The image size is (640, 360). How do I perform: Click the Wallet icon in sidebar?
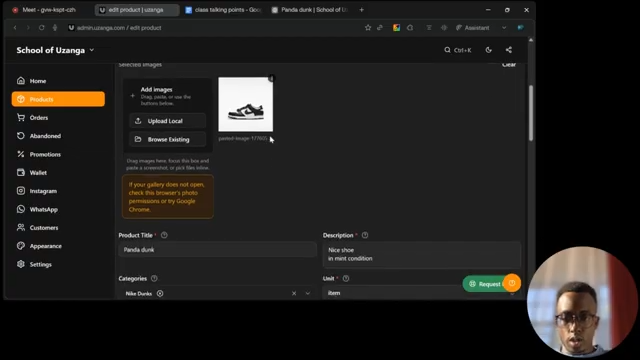coord(21,172)
